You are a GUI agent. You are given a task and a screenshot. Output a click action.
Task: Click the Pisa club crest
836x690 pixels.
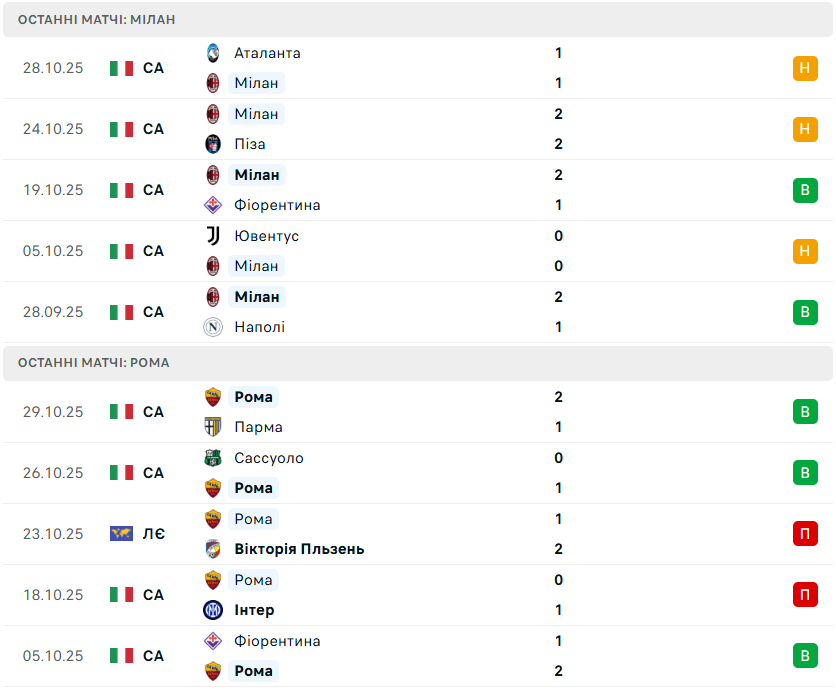[x=213, y=144]
